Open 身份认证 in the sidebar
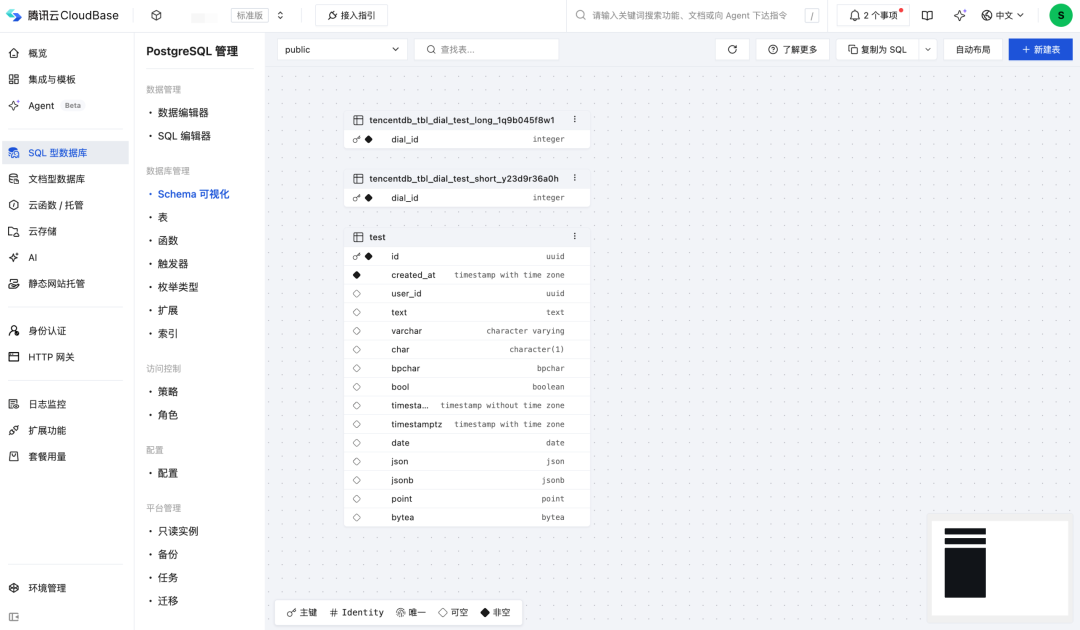 (x=65, y=331)
